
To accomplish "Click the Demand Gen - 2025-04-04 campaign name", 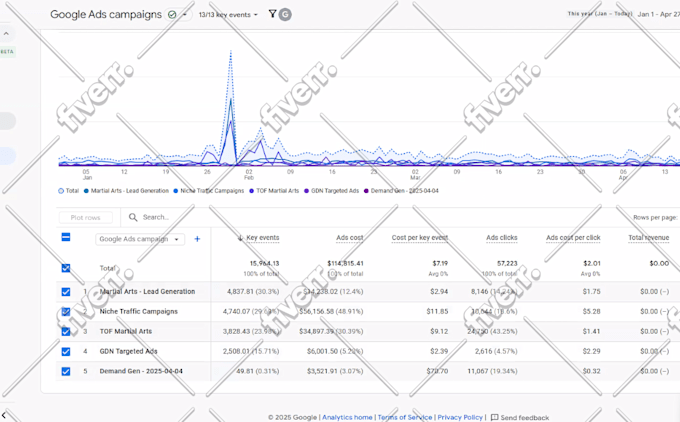I will point(141,371).
